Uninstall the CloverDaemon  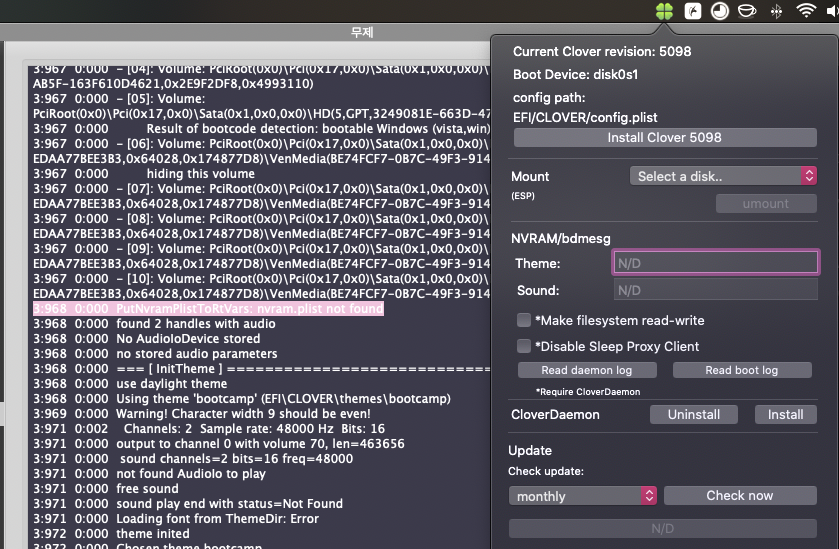click(x=693, y=414)
